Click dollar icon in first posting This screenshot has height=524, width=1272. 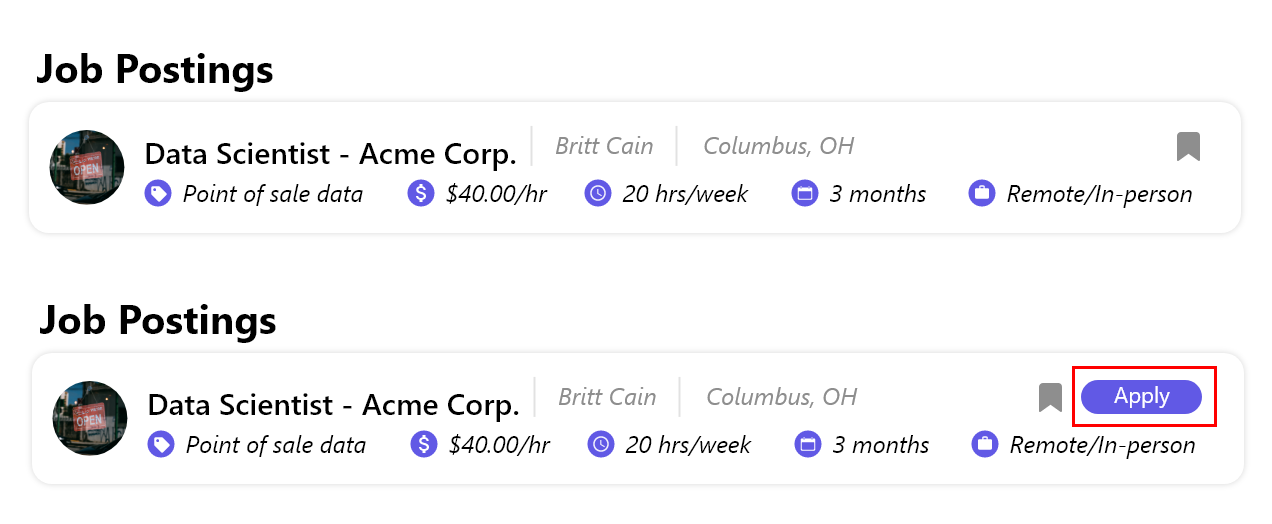click(x=421, y=193)
